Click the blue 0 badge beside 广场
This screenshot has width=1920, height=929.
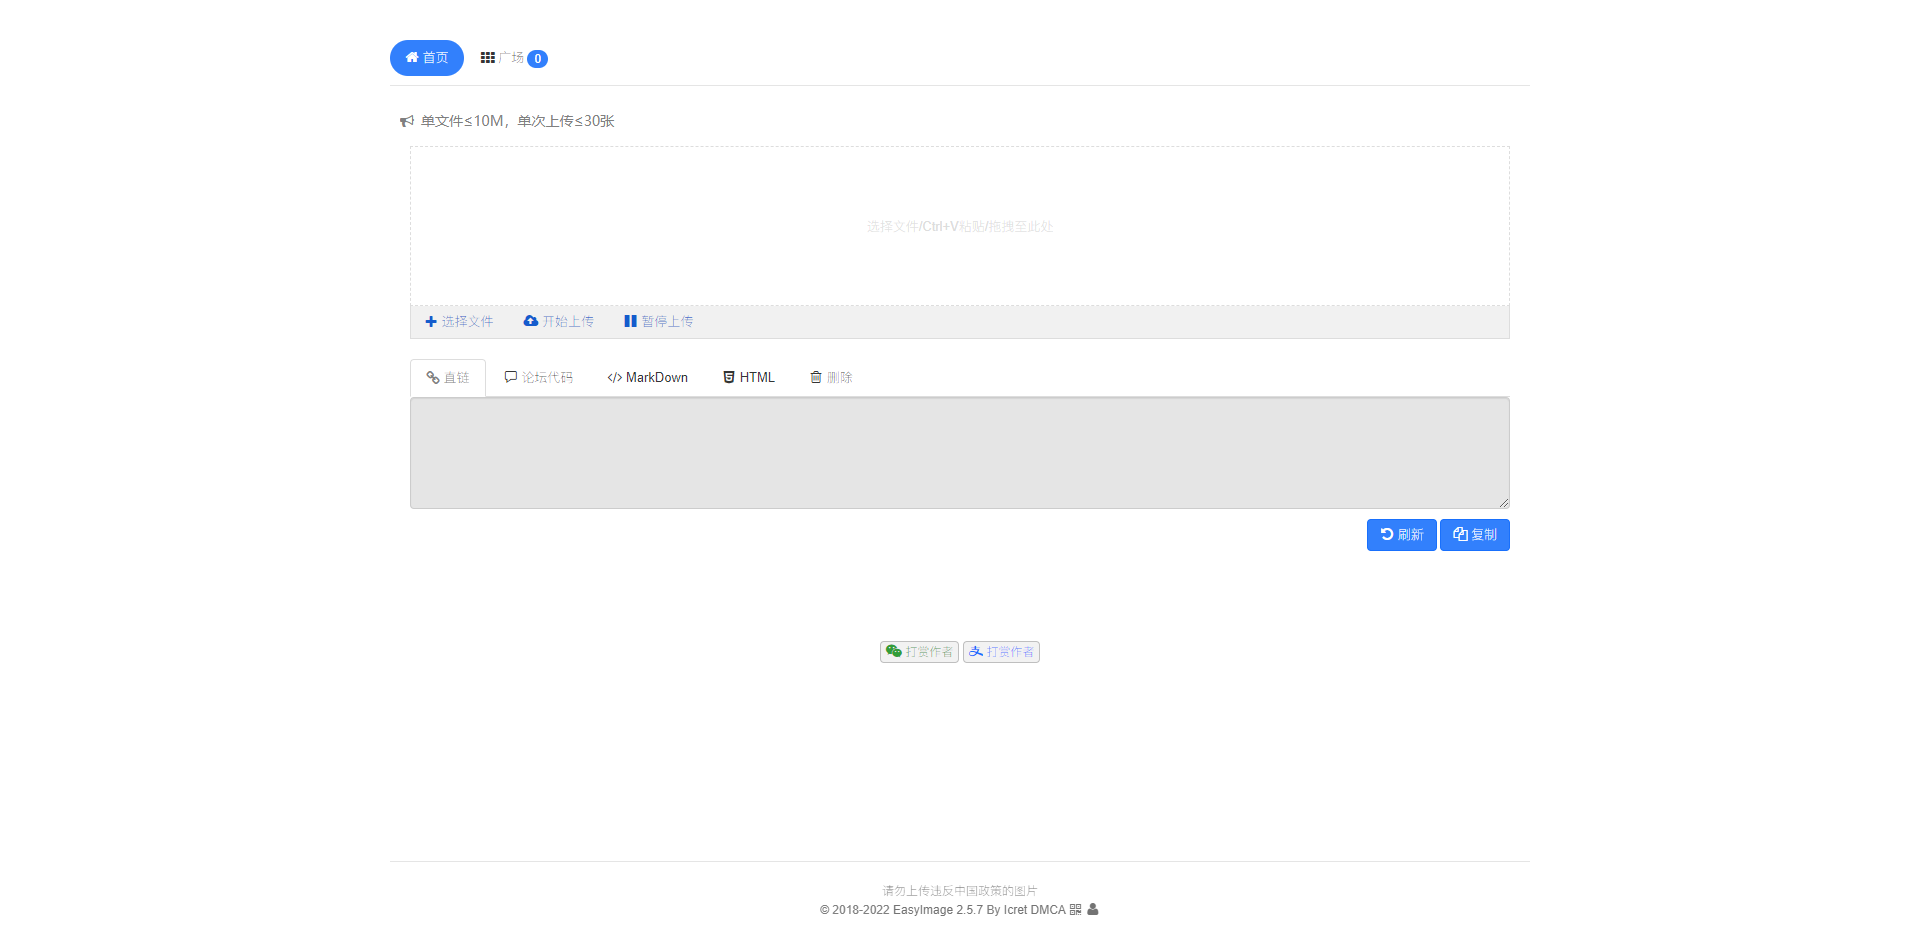537,59
